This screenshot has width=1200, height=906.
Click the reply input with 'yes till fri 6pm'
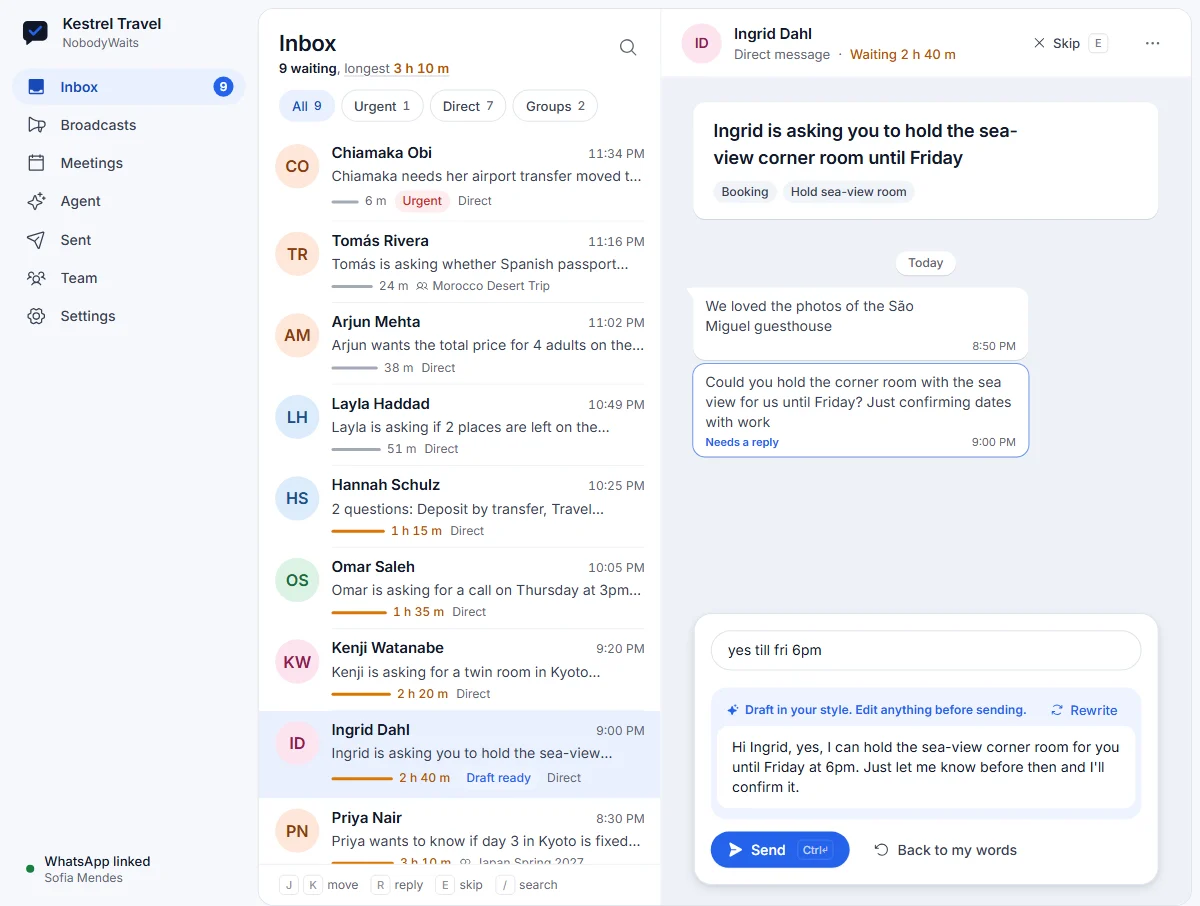pos(926,650)
